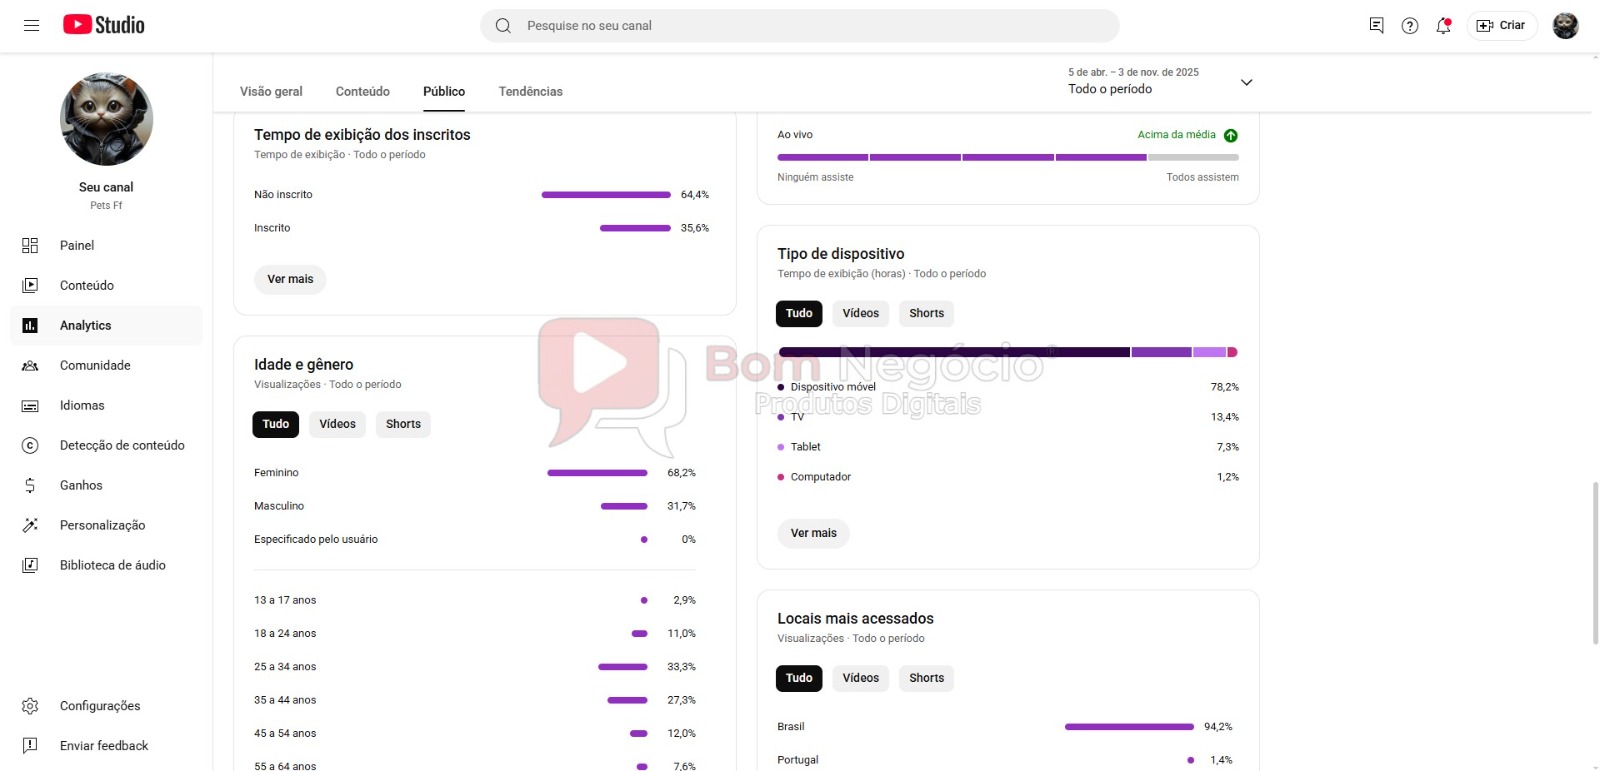Open the Biblioteca de áudio icon
The width and height of the screenshot is (1600, 771).
[30, 565]
